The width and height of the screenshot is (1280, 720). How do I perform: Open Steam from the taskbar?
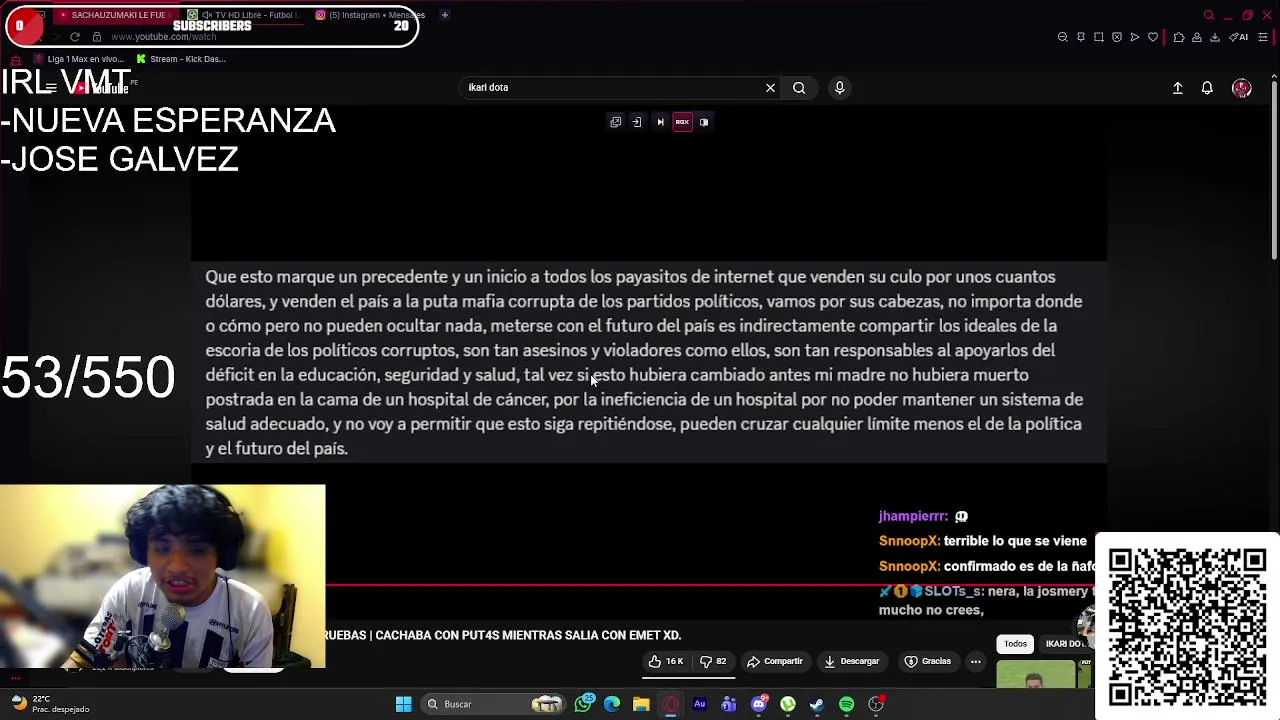[x=817, y=704]
